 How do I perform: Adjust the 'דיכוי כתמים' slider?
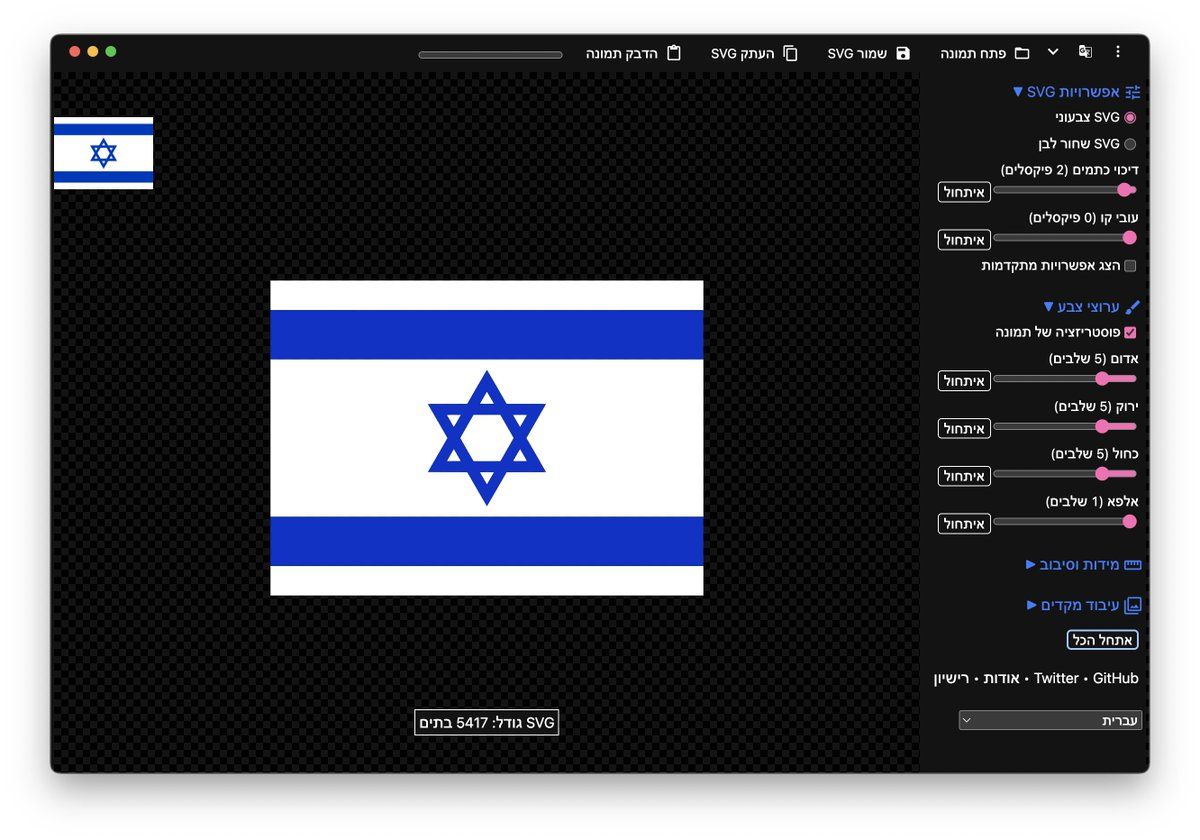(1065, 190)
